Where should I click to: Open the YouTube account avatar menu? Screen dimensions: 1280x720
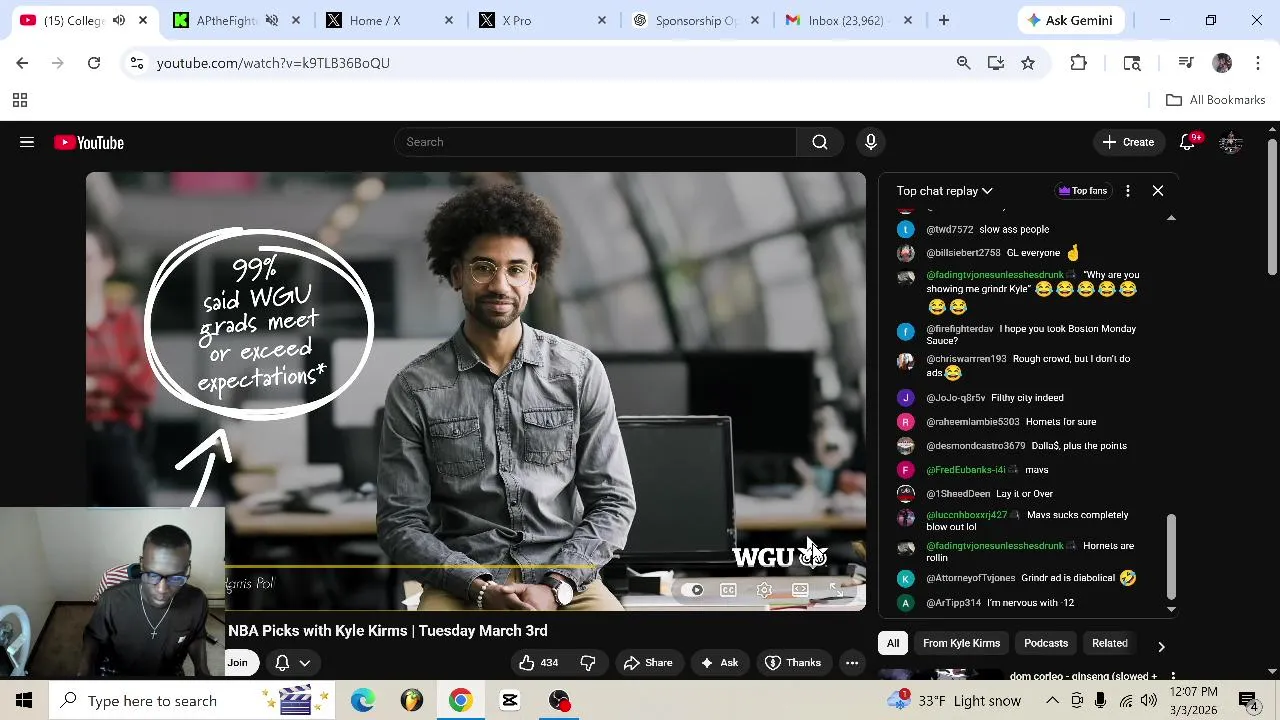click(1231, 142)
